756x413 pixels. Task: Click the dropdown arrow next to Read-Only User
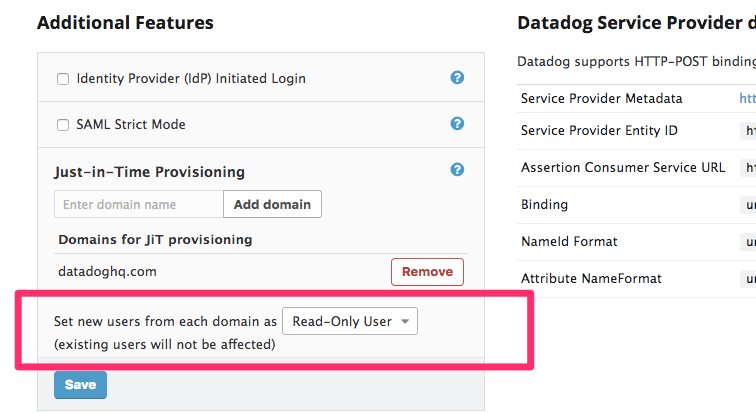point(405,321)
